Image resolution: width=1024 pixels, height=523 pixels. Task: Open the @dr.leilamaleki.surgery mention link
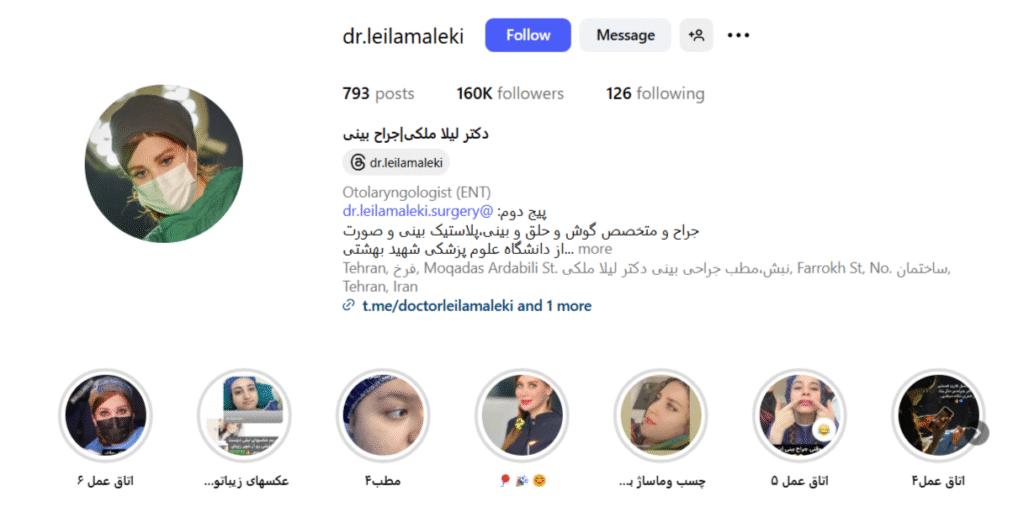click(418, 211)
